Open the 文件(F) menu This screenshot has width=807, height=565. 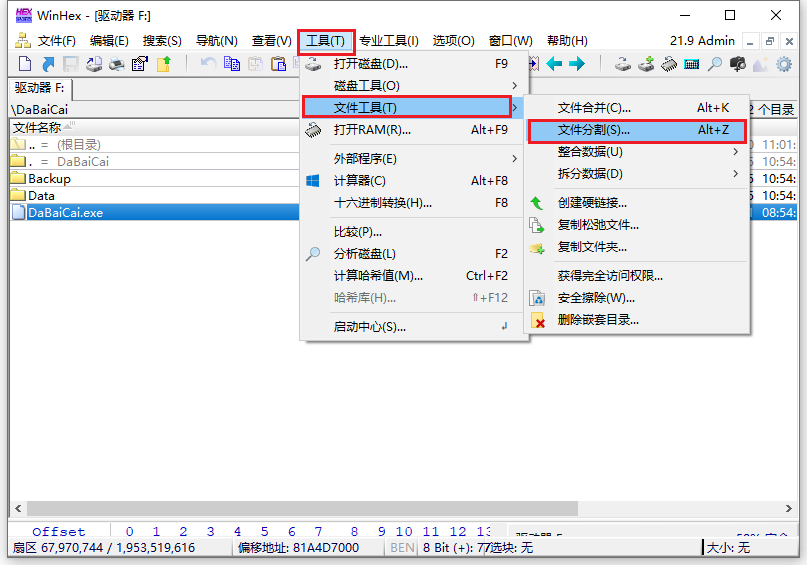pos(57,41)
